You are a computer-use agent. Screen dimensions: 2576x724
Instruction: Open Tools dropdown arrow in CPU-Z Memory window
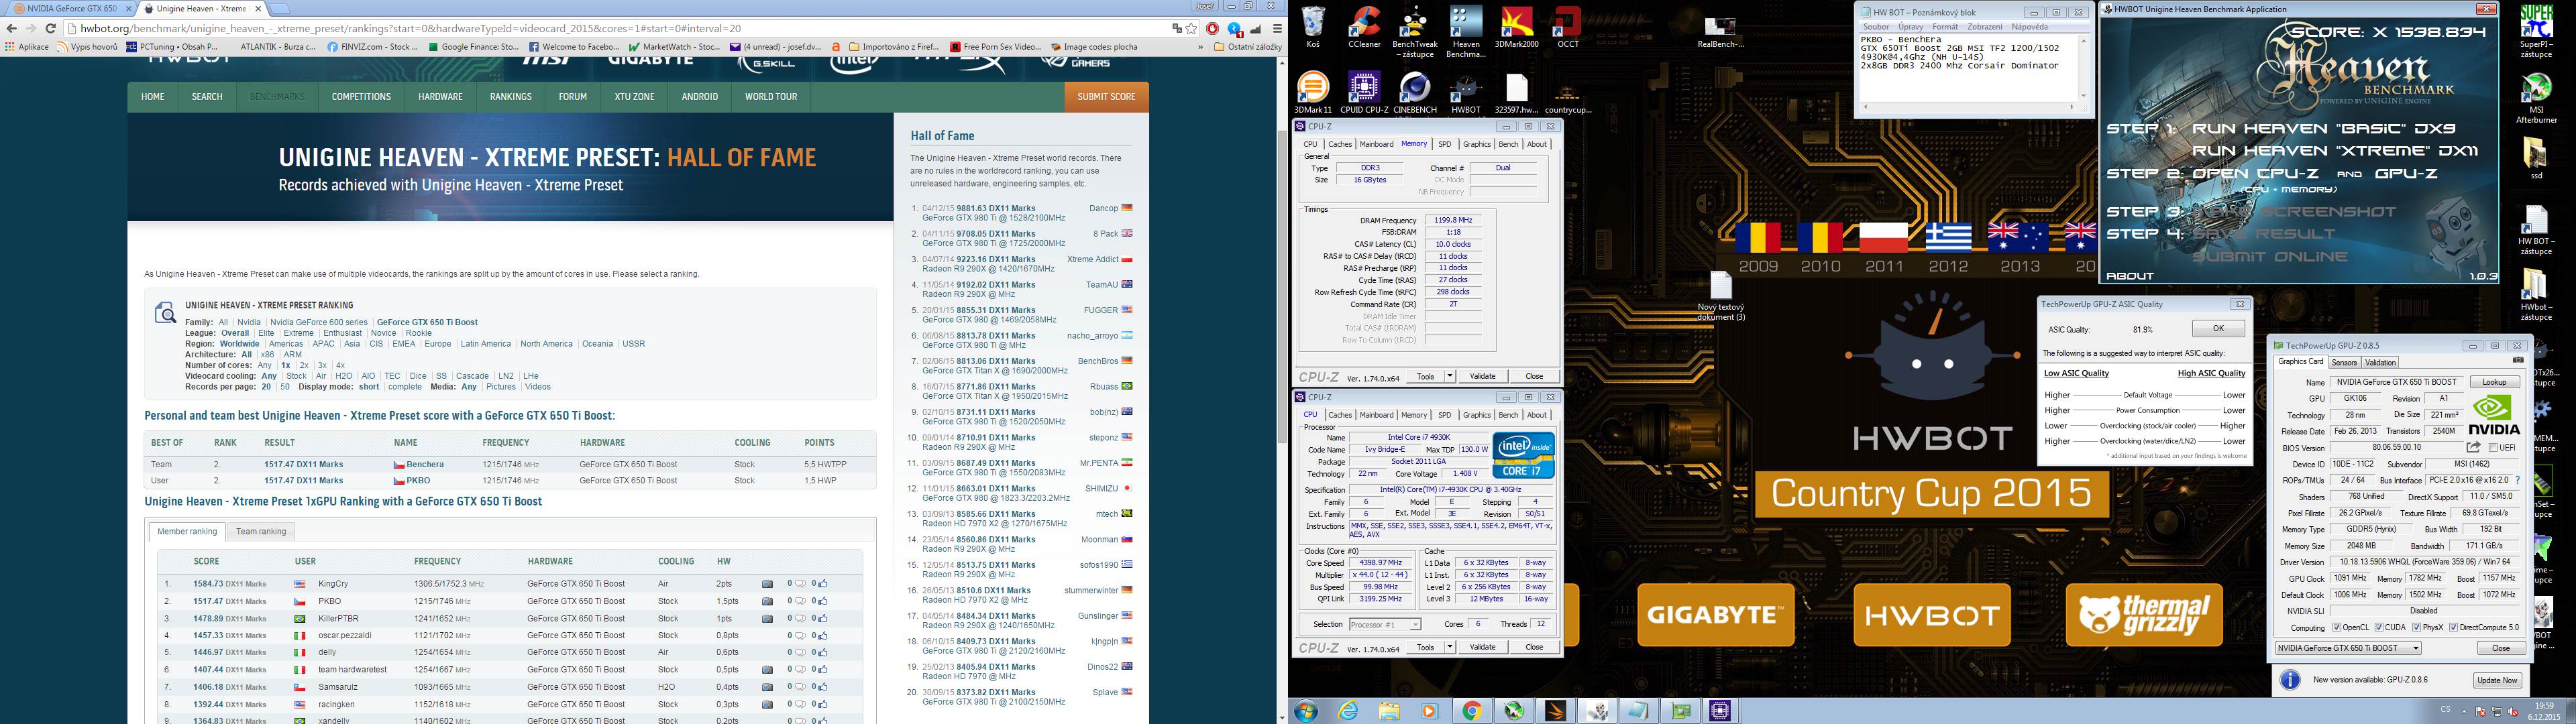1450,376
